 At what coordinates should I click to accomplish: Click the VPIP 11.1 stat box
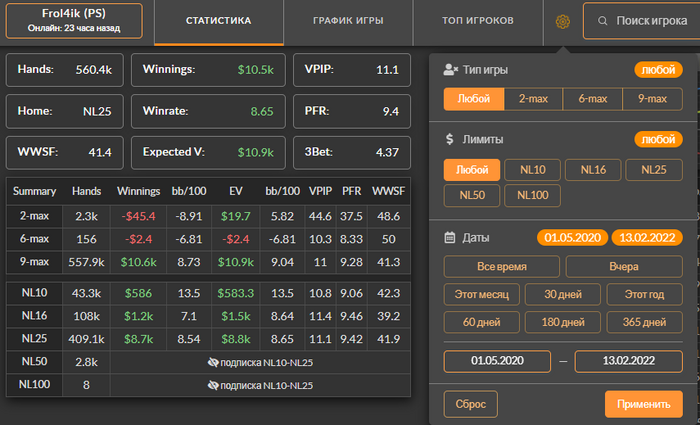[352, 70]
